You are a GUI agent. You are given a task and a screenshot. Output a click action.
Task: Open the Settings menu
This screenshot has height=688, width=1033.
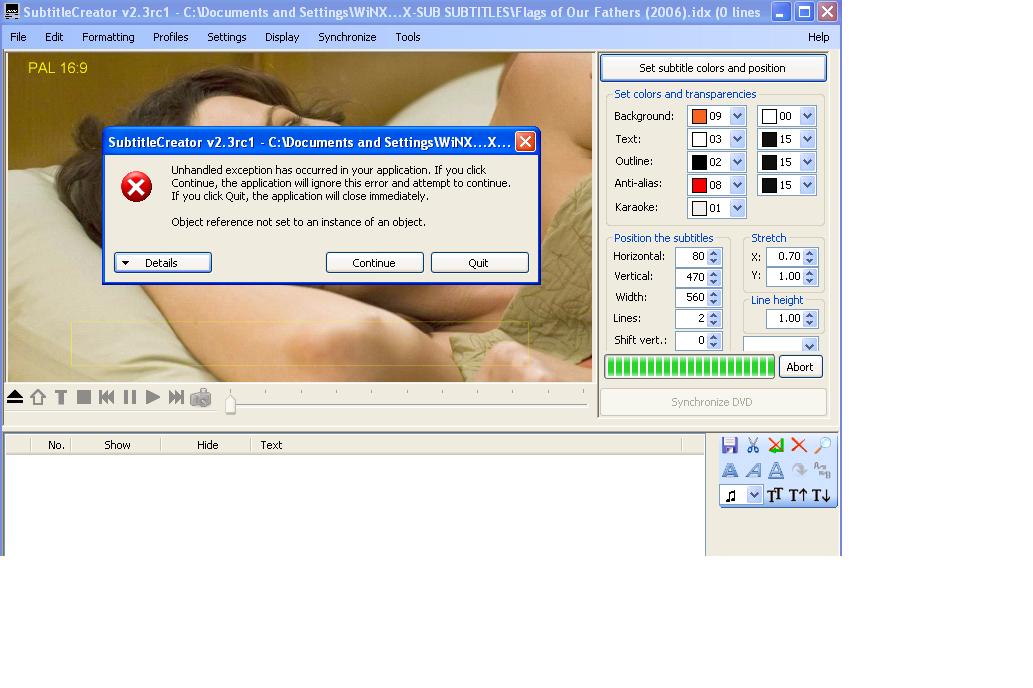[x=227, y=37]
